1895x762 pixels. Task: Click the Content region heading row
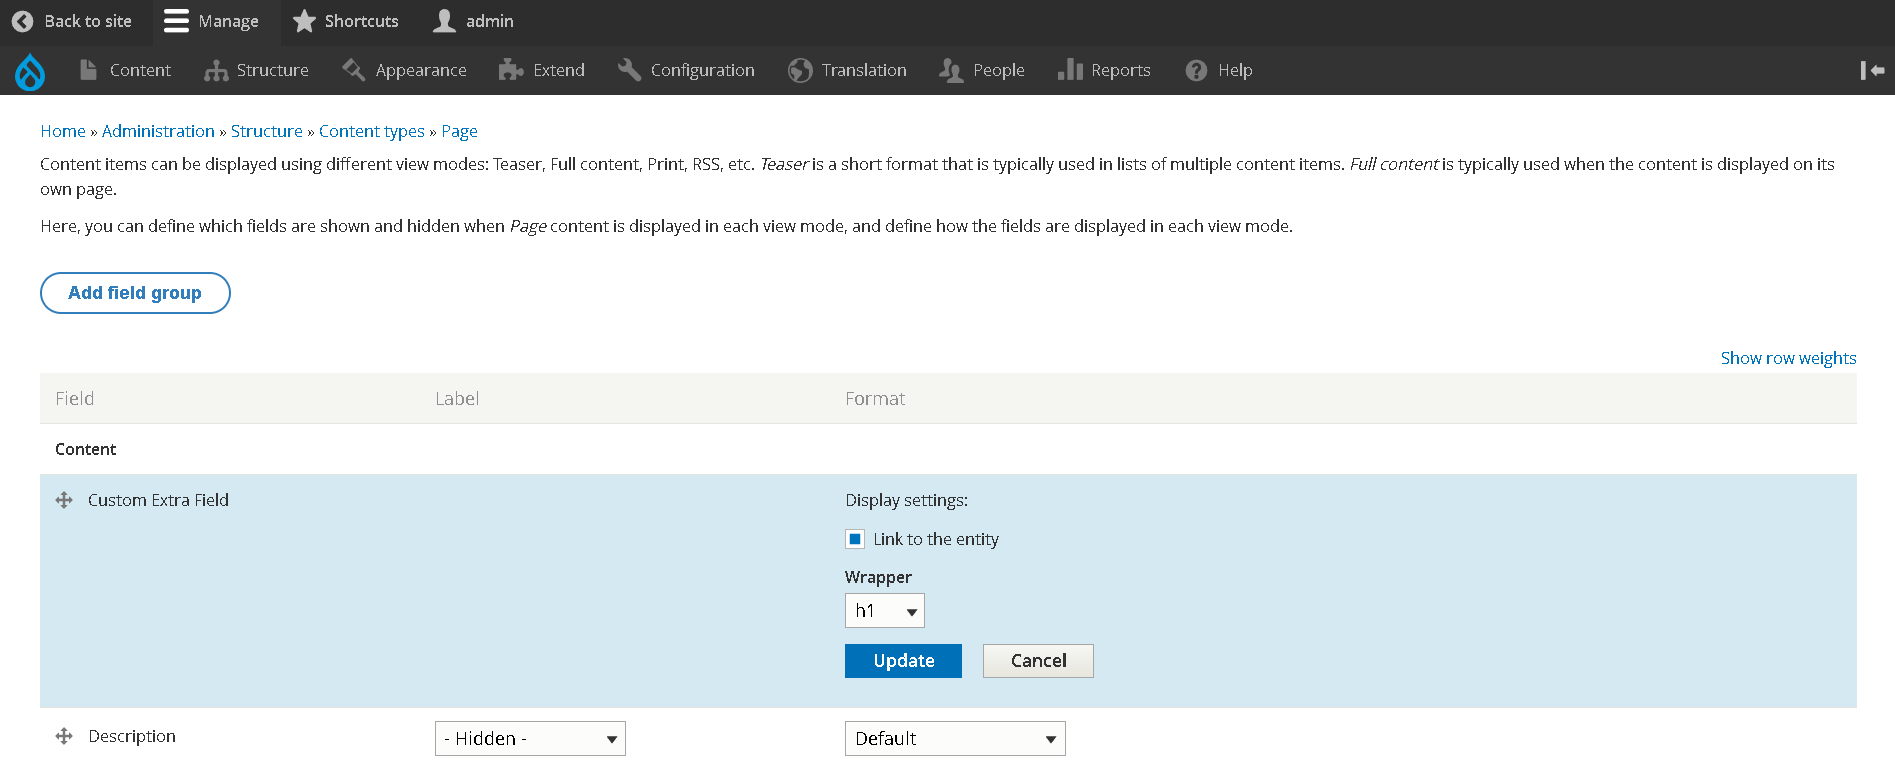coord(948,449)
